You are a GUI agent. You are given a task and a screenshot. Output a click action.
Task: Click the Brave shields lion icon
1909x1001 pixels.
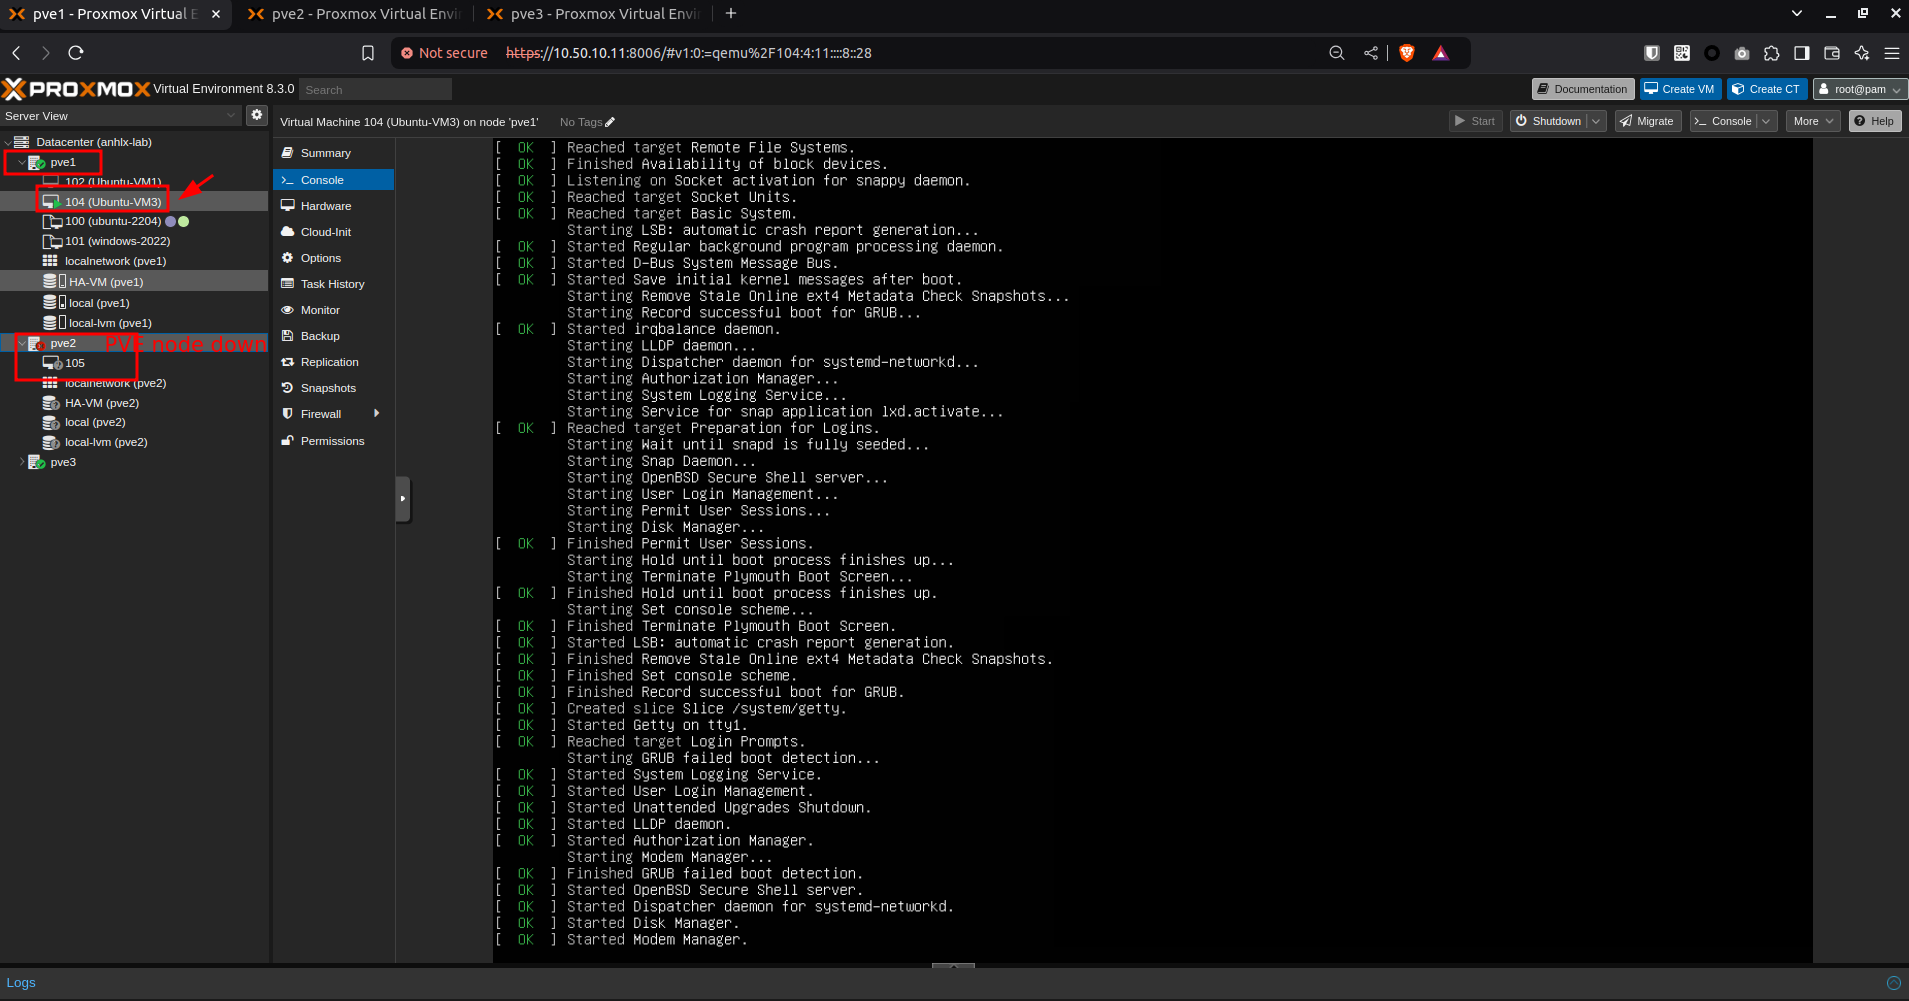pos(1407,53)
